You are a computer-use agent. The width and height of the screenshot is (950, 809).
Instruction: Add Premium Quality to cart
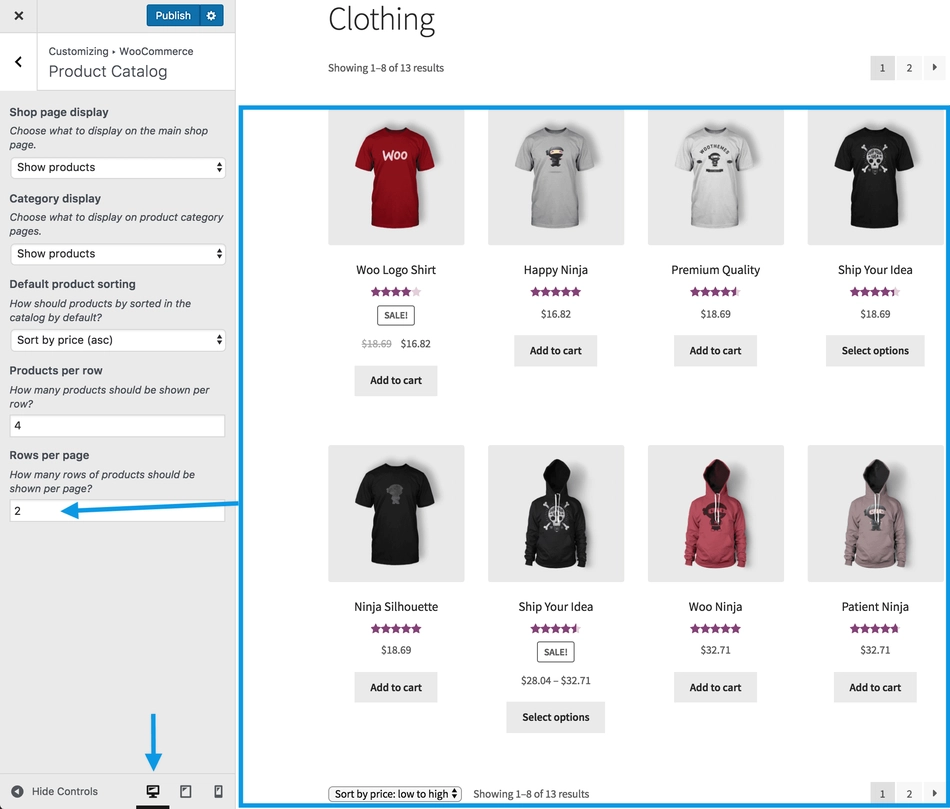pyautogui.click(x=716, y=351)
